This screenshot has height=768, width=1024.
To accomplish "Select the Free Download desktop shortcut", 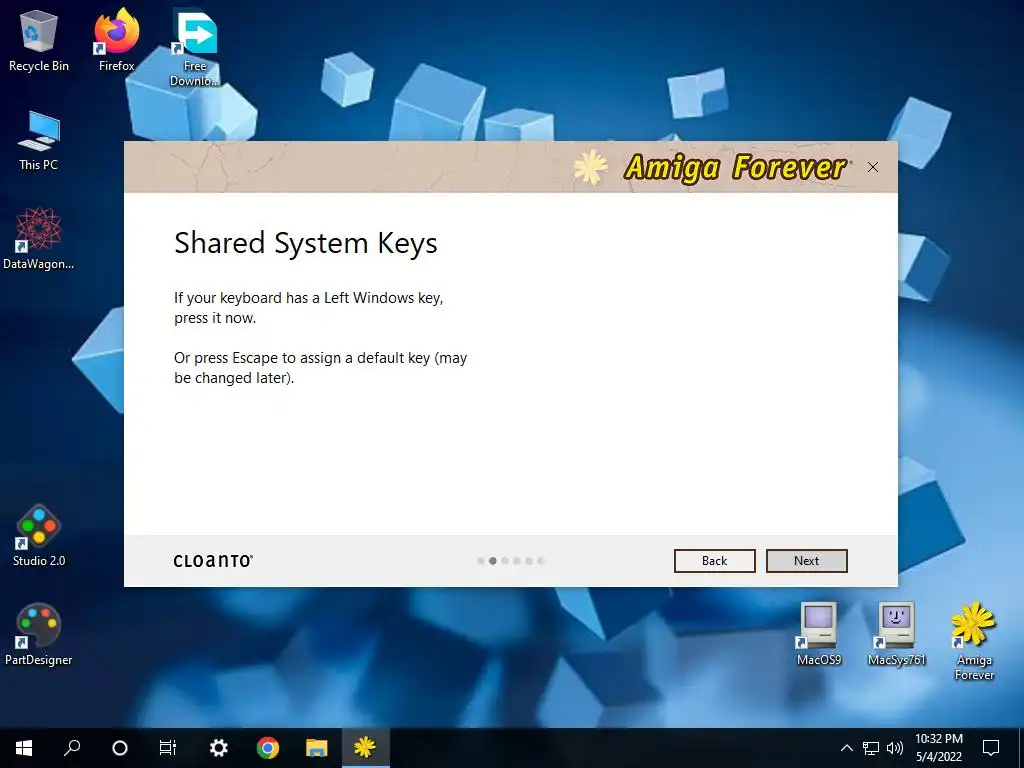I will pos(195,48).
